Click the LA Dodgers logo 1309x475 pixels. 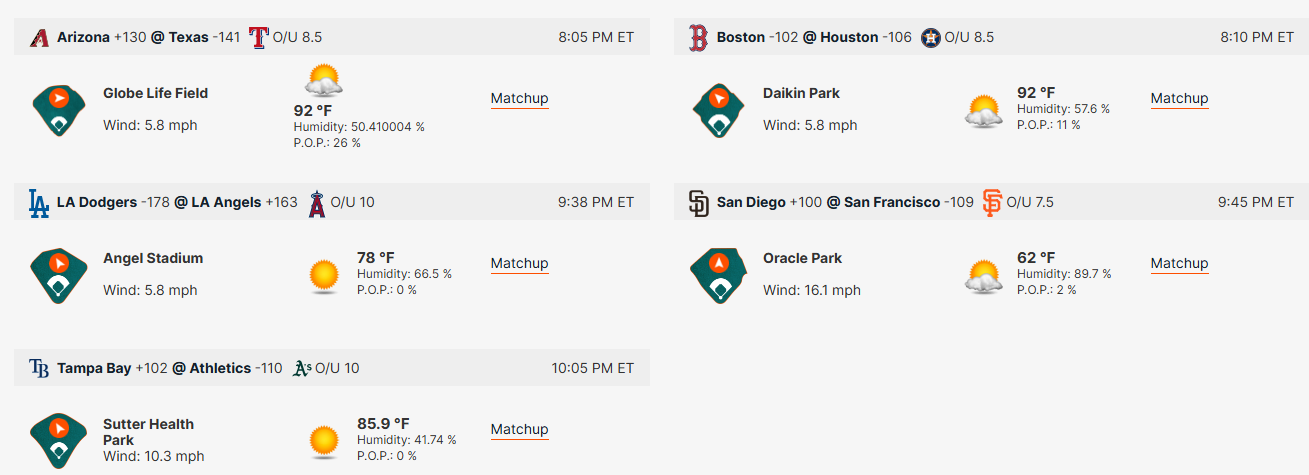click(39, 203)
